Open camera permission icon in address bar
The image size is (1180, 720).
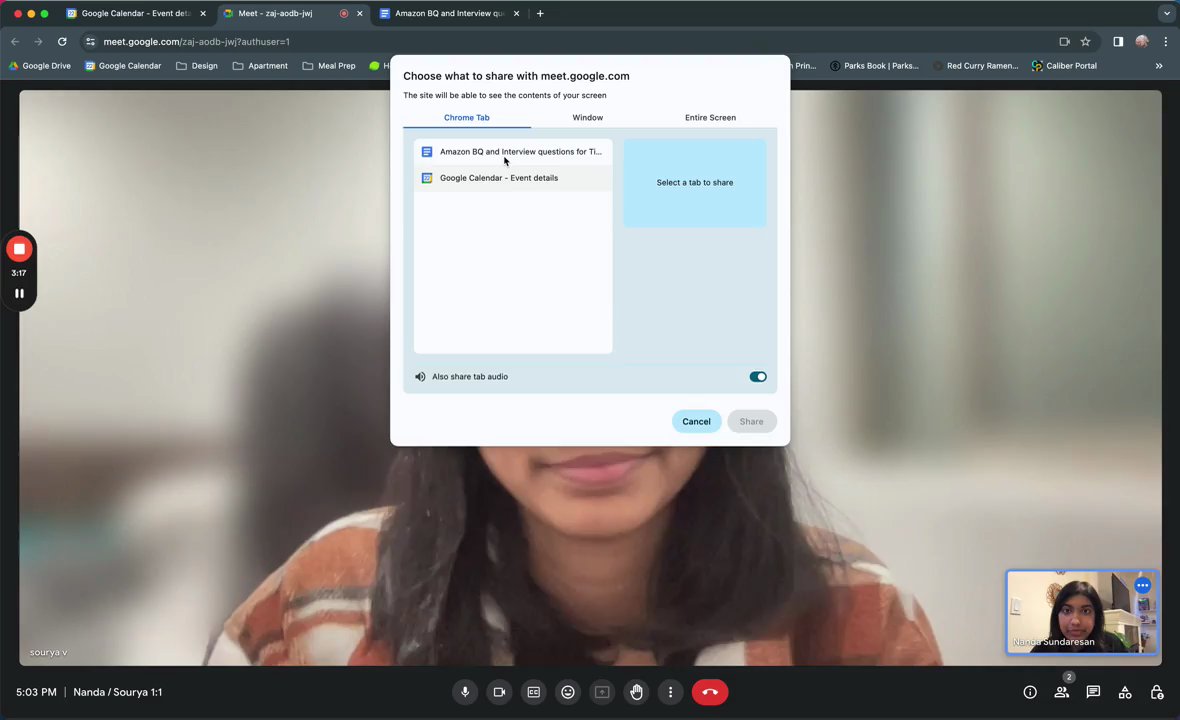point(1064,42)
